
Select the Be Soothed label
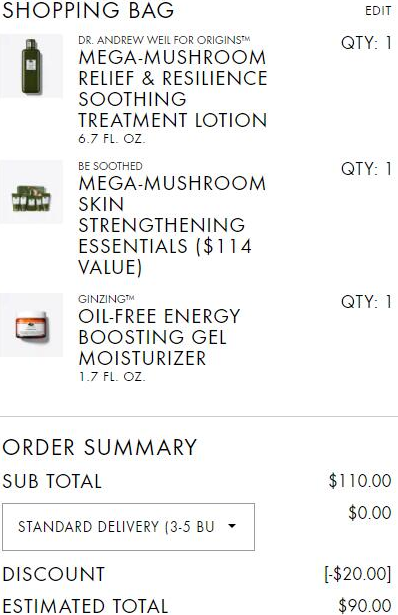pyautogui.click(x=110, y=166)
